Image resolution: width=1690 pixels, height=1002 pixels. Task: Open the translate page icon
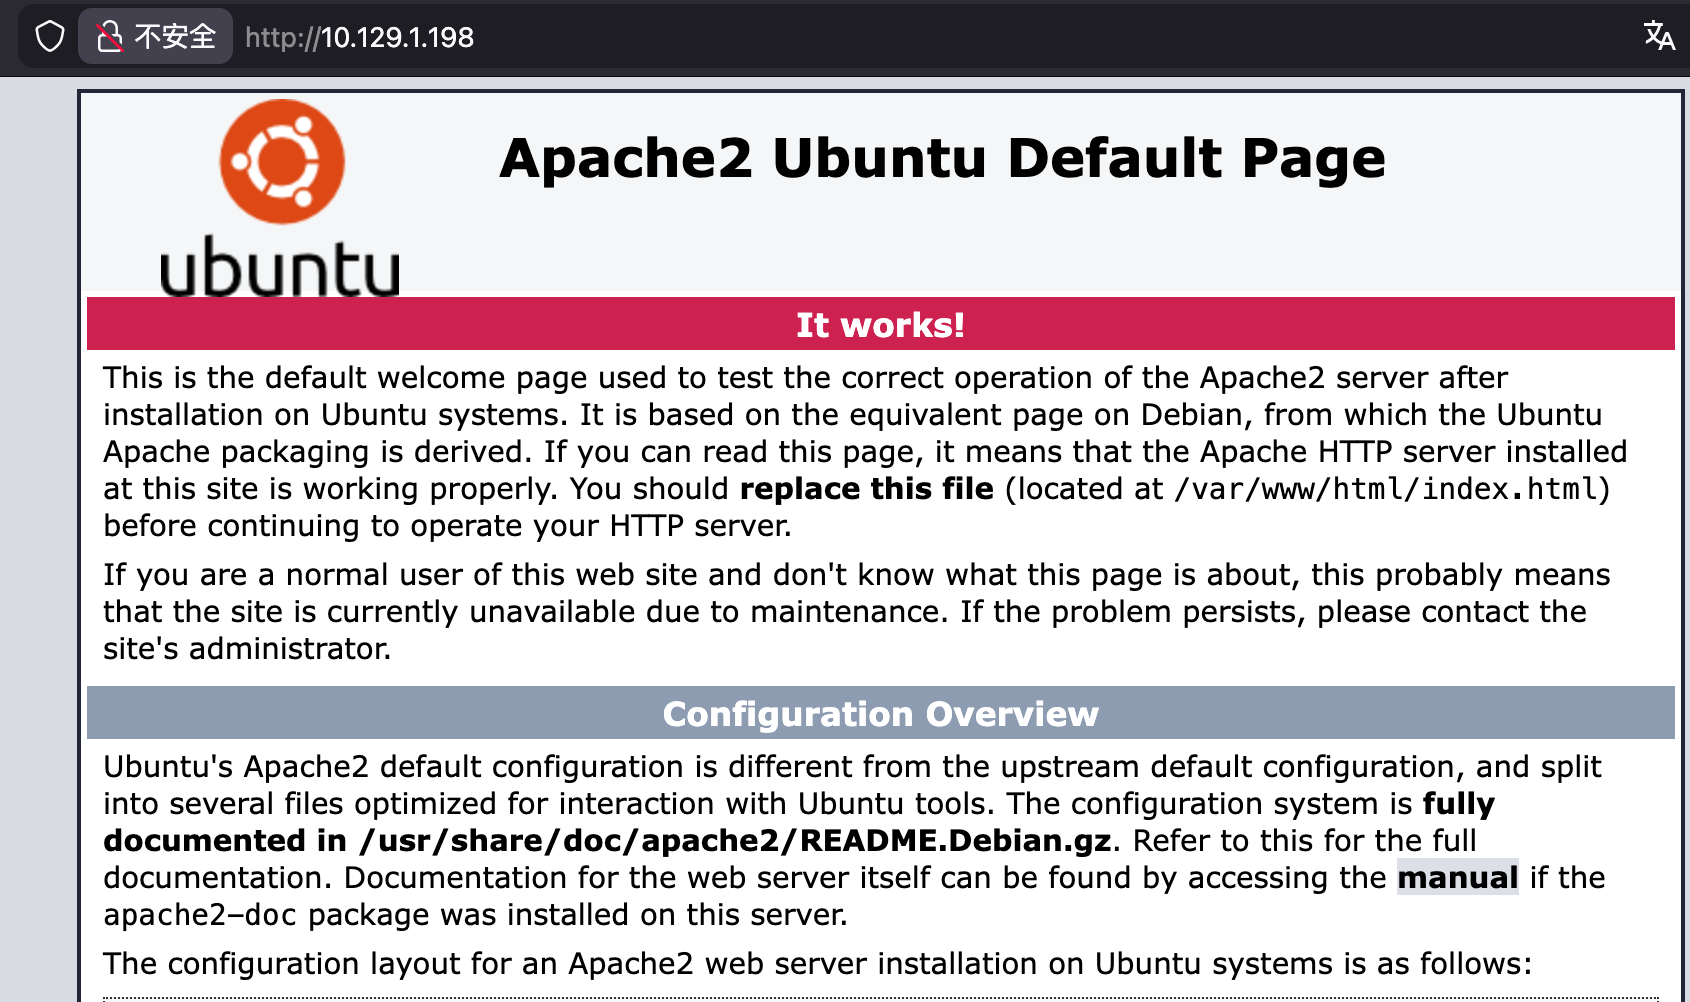[1658, 36]
